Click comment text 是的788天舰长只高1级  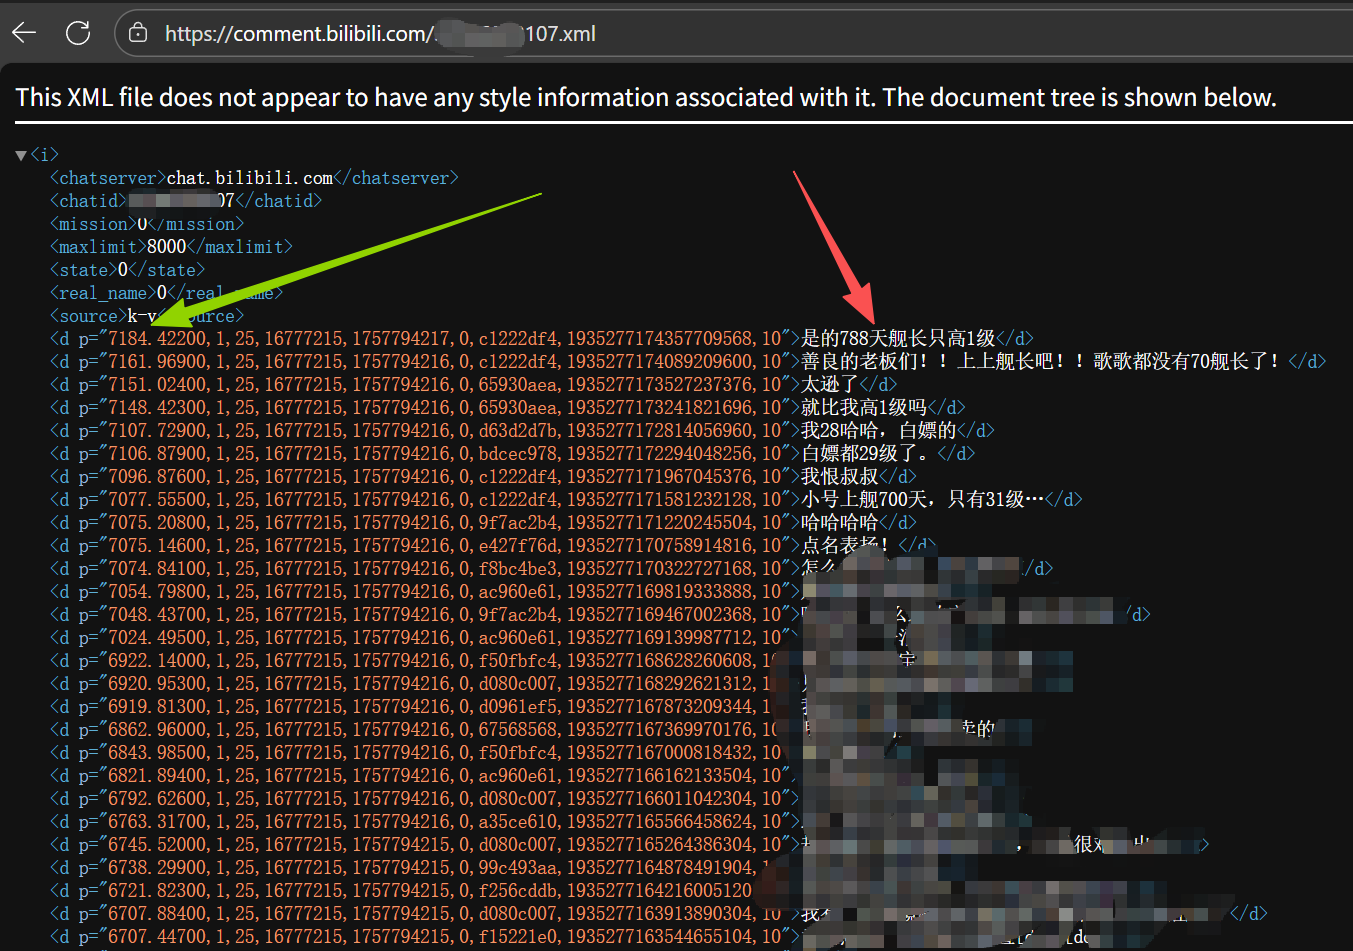[898, 339]
